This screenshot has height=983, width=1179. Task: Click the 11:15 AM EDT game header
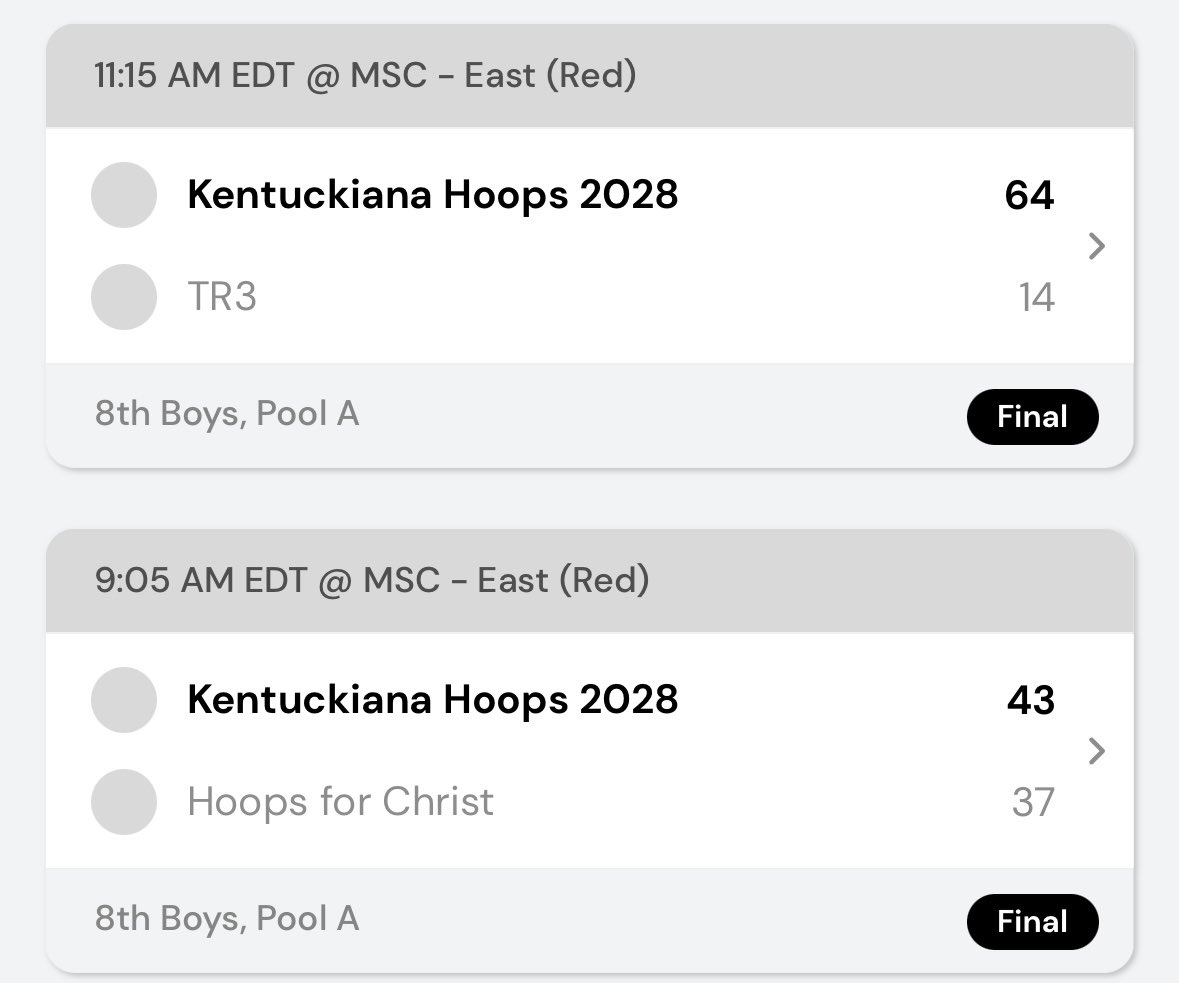365,76
